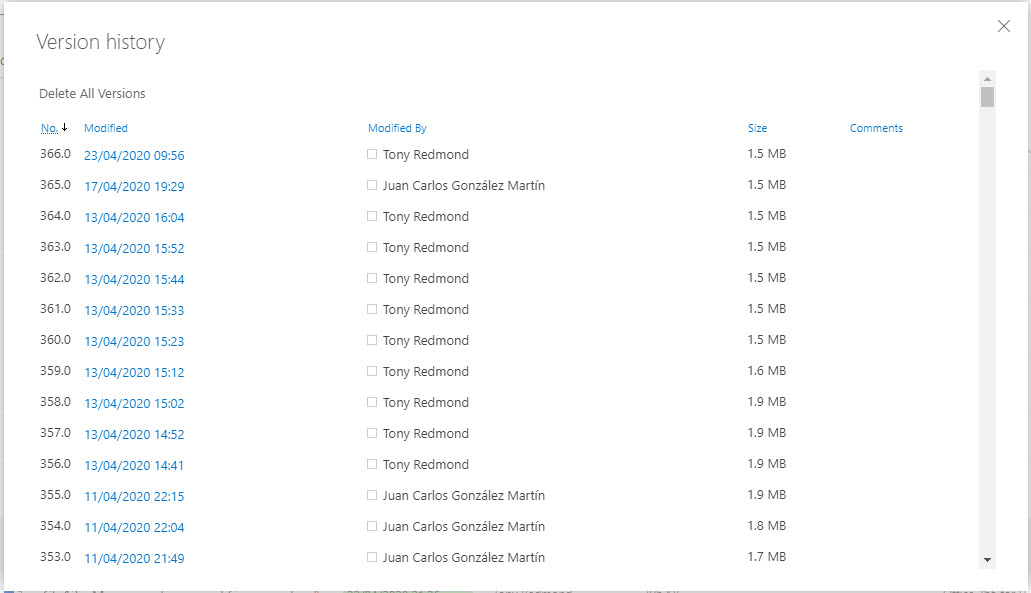Open version dated 13/04/2020 15:33

[134, 310]
